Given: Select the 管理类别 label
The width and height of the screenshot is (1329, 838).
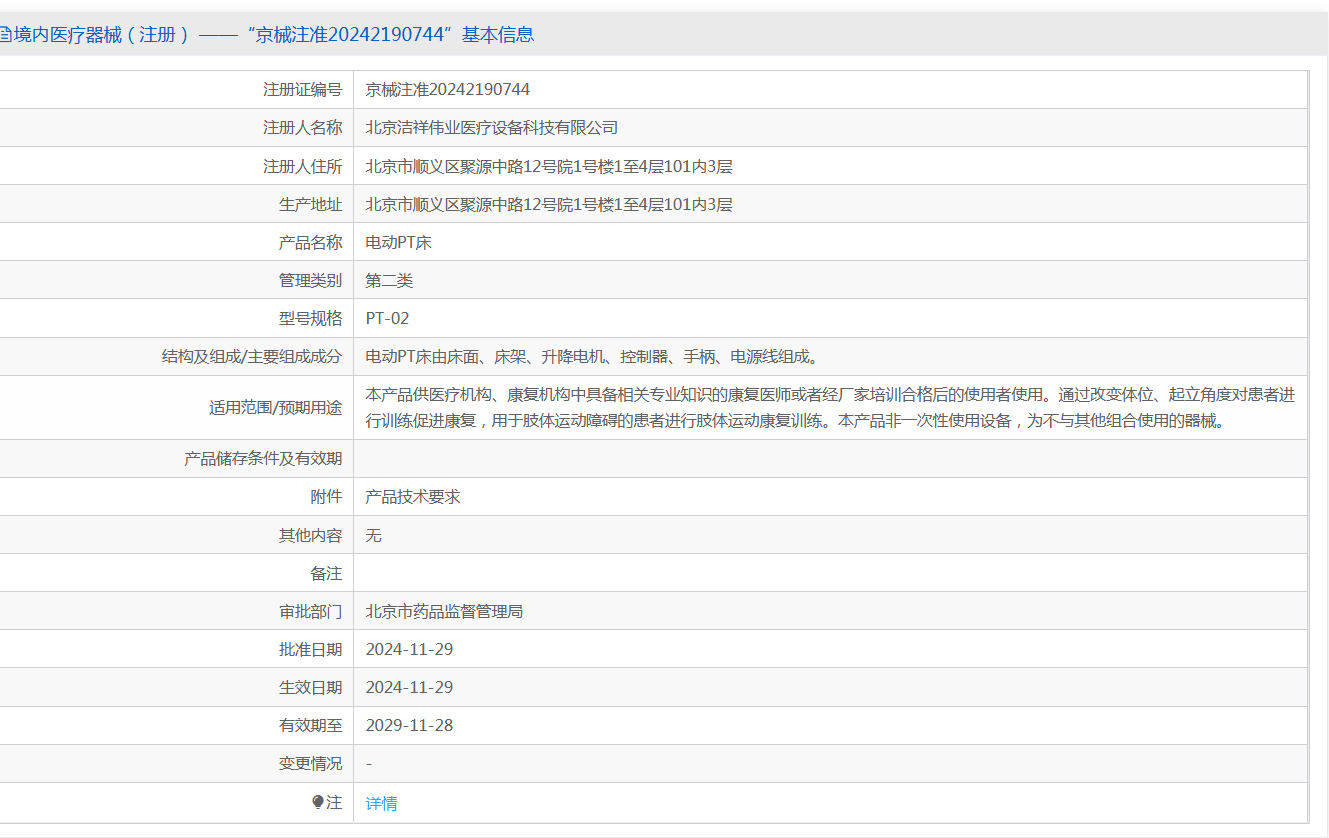Looking at the screenshot, I should pyautogui.click(x=310, y=280).
